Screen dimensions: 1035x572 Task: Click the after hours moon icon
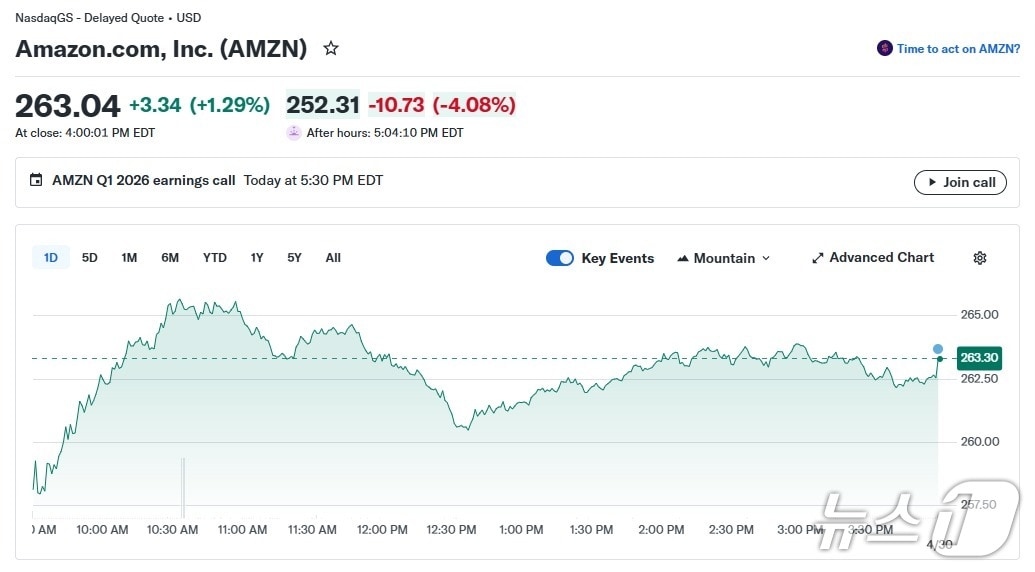(294, 133)
